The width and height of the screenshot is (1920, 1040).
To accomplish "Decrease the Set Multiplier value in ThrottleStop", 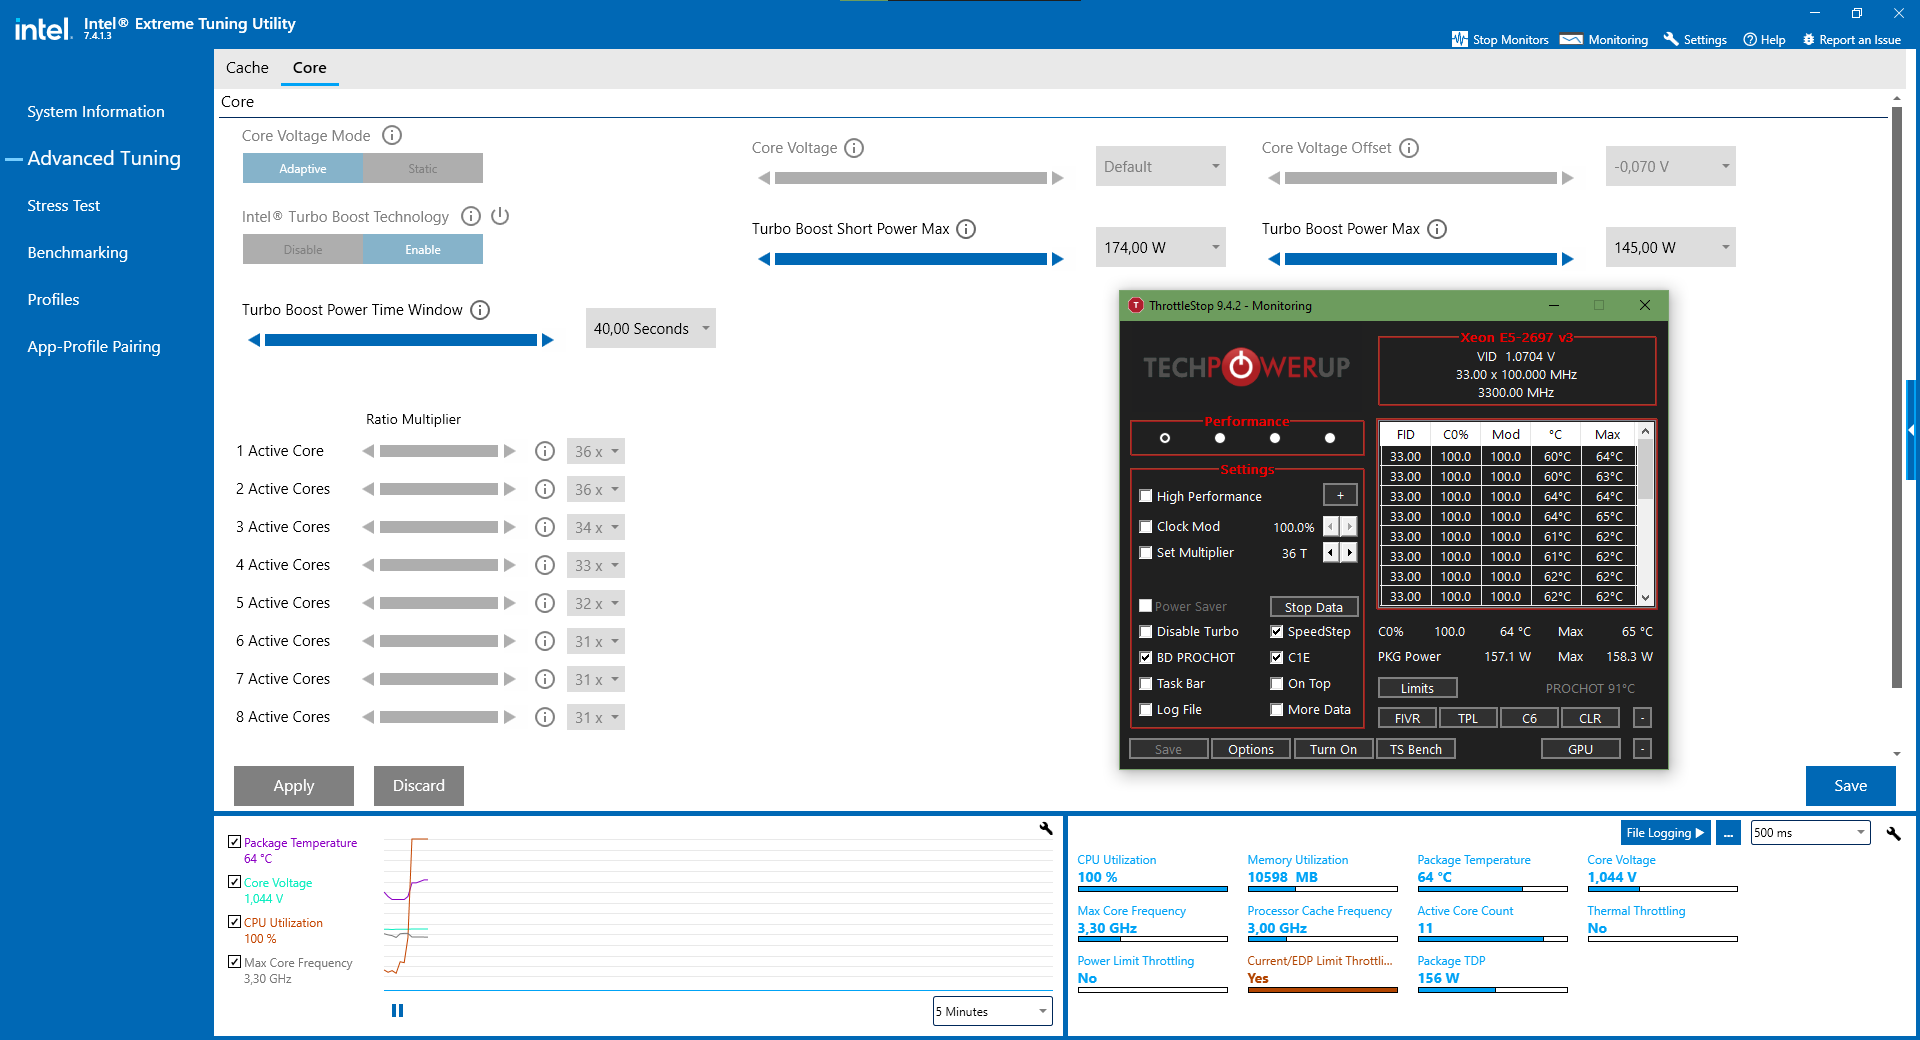I will click(1331, 552).
